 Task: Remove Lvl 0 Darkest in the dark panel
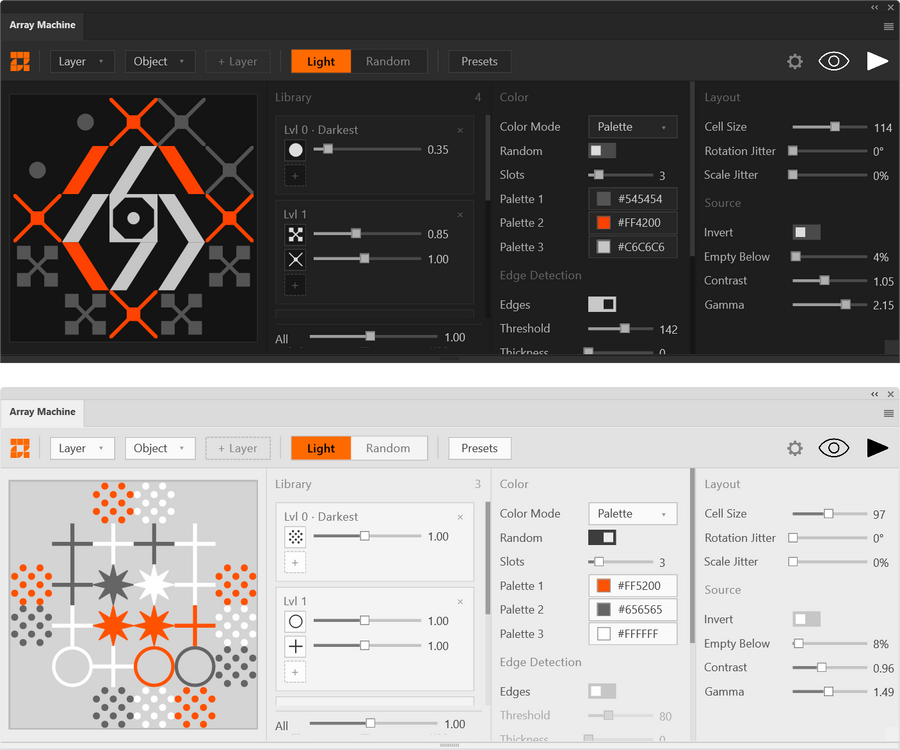click(x=460, y=130)
